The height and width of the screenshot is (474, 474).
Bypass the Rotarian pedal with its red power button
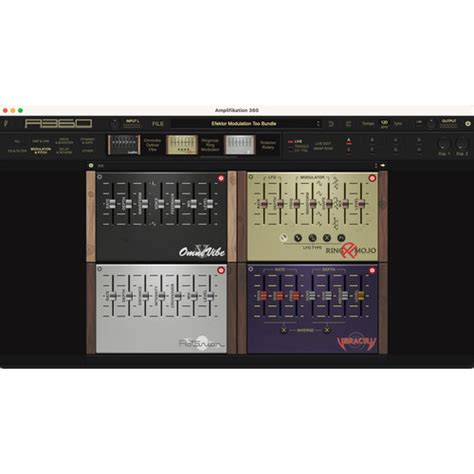pyautogui.click(x=221, y=270)
